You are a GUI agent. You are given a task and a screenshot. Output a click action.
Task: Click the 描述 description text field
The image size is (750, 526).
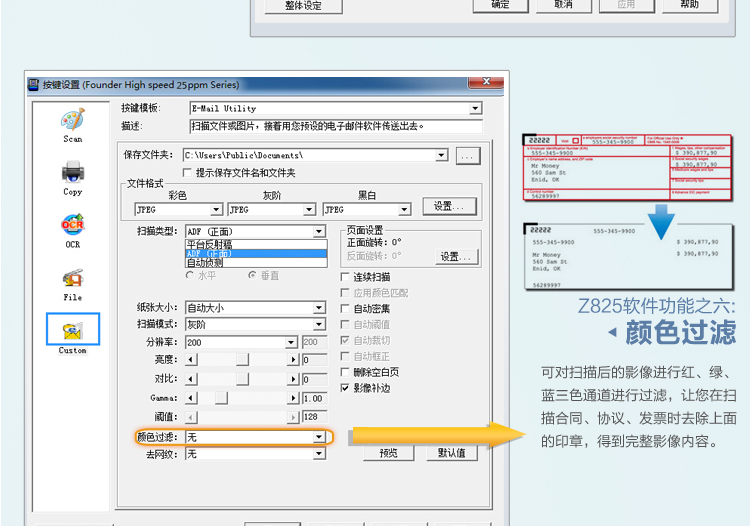(x=335, y=126)
